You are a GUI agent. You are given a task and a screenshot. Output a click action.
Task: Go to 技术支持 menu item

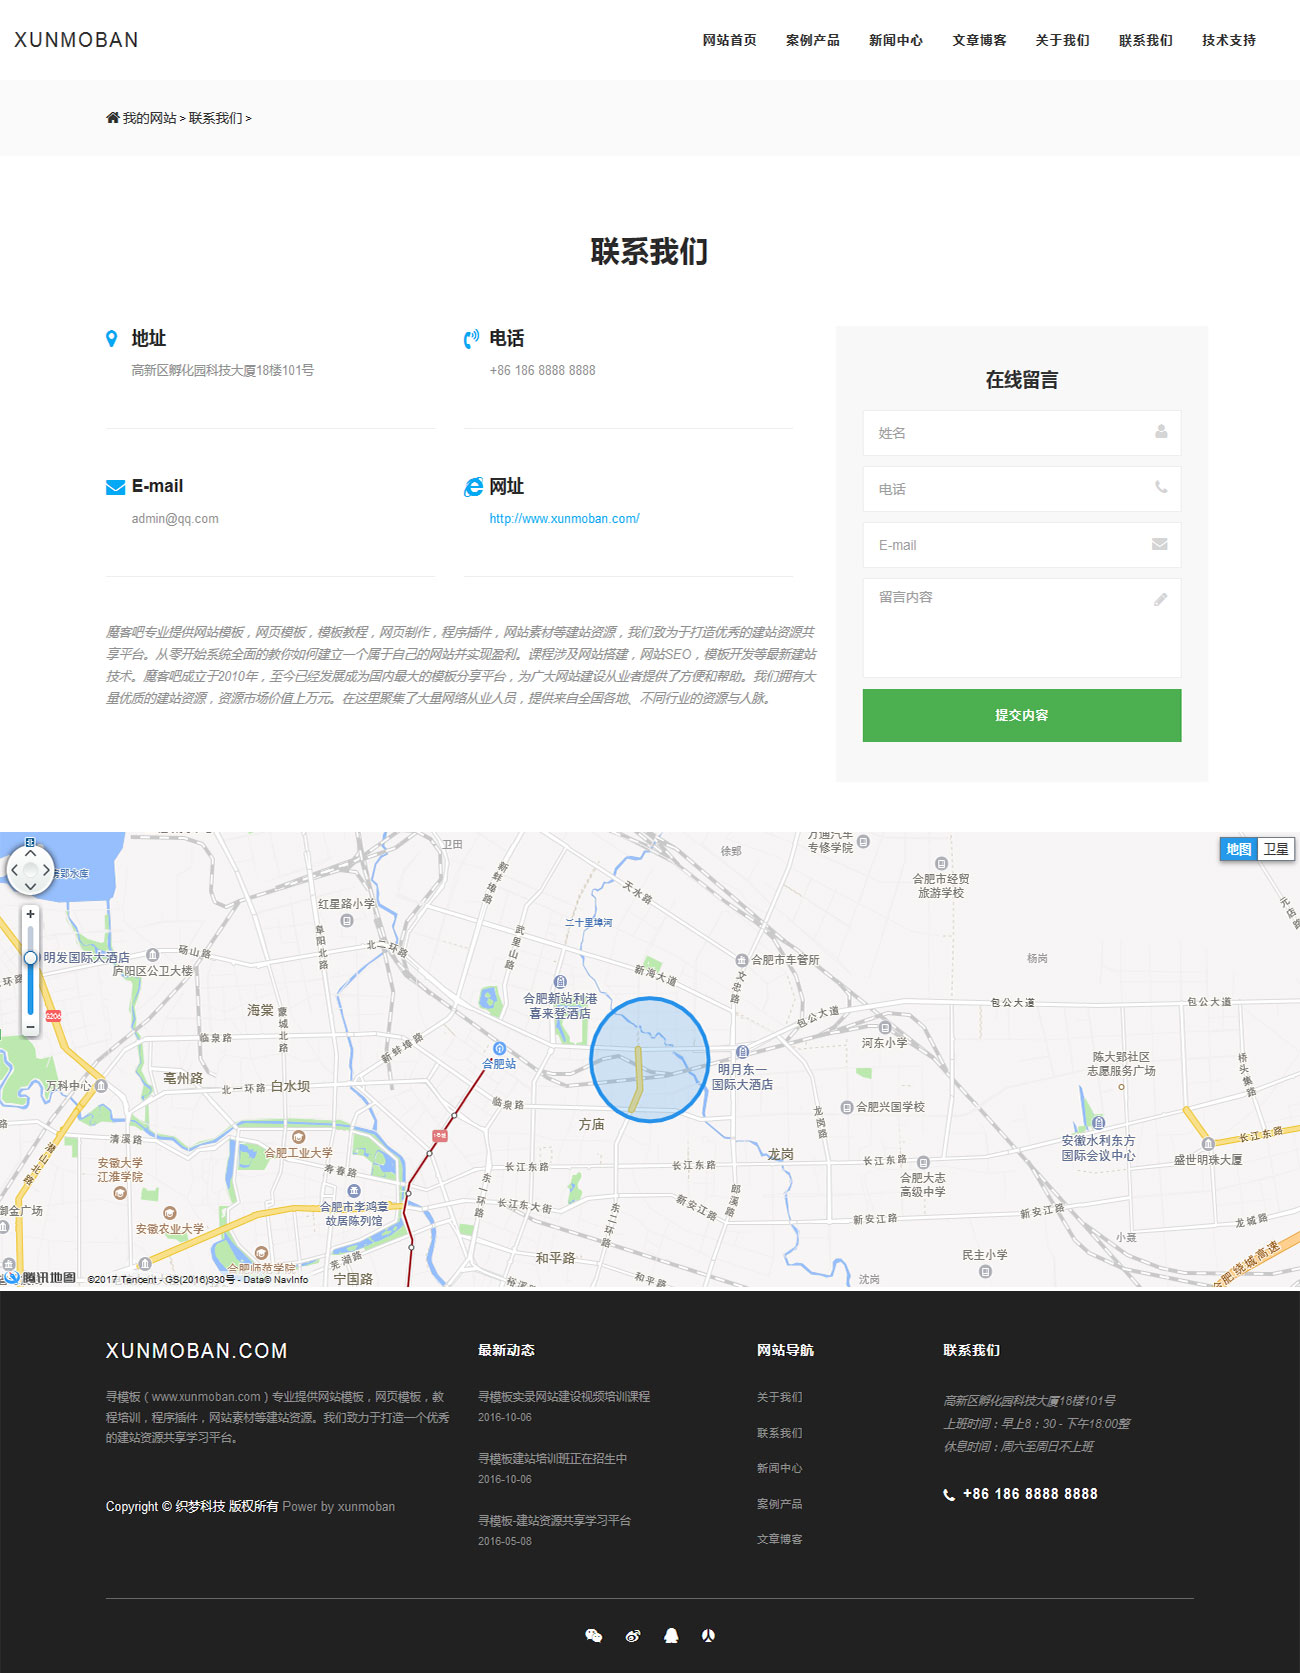[x=1228, y=40]
